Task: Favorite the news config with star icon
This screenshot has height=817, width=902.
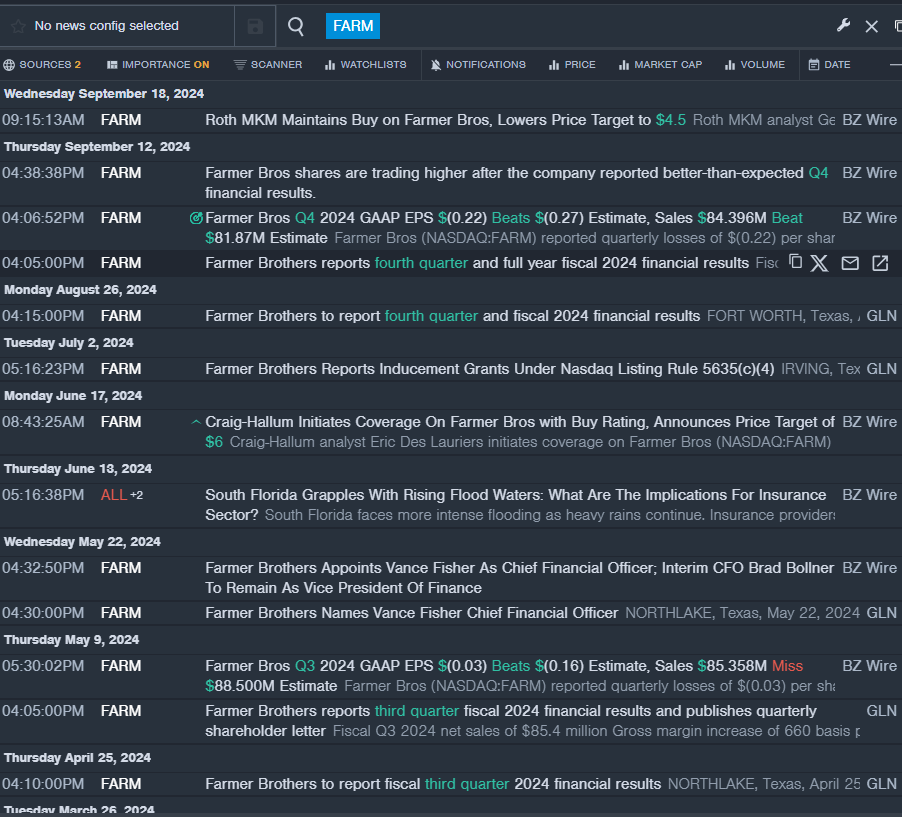Action: click(17, 26)
